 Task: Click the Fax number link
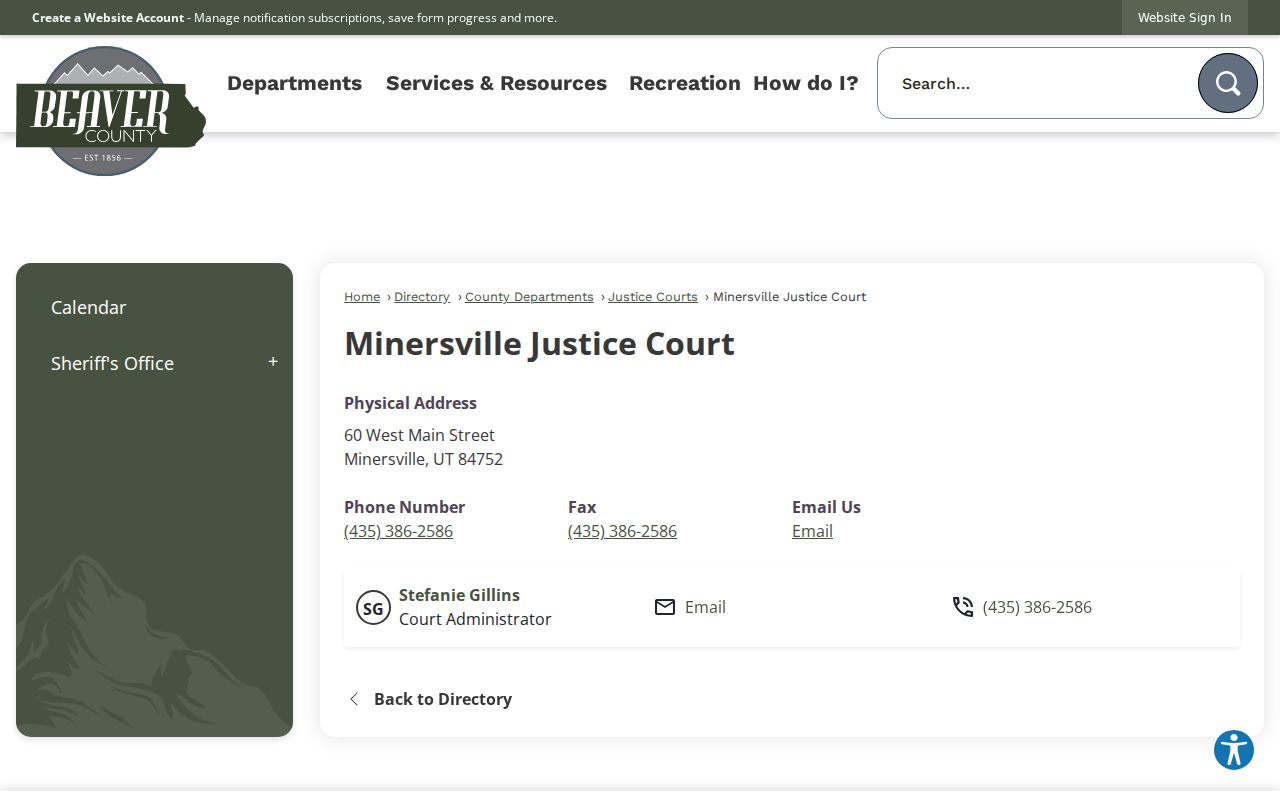622,531
